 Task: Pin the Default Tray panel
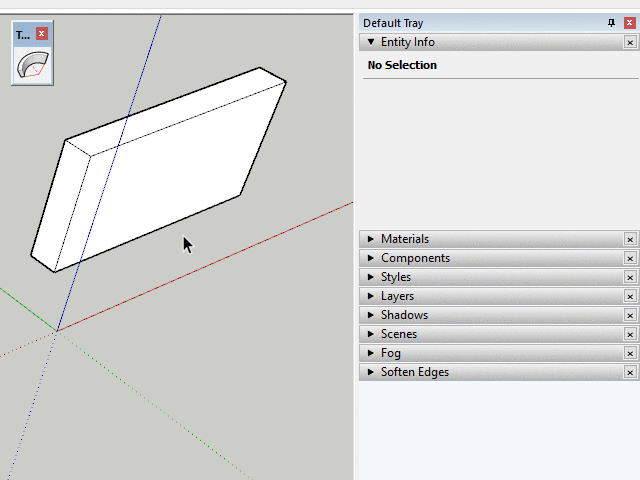612,23
